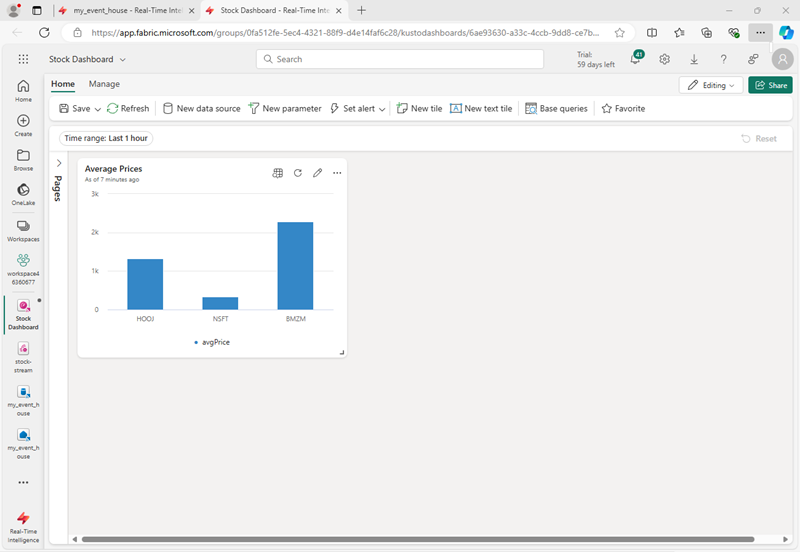This screenshot has height=552, width=800.
Task: Add a New tile
Action: click(x=419, y=109)
